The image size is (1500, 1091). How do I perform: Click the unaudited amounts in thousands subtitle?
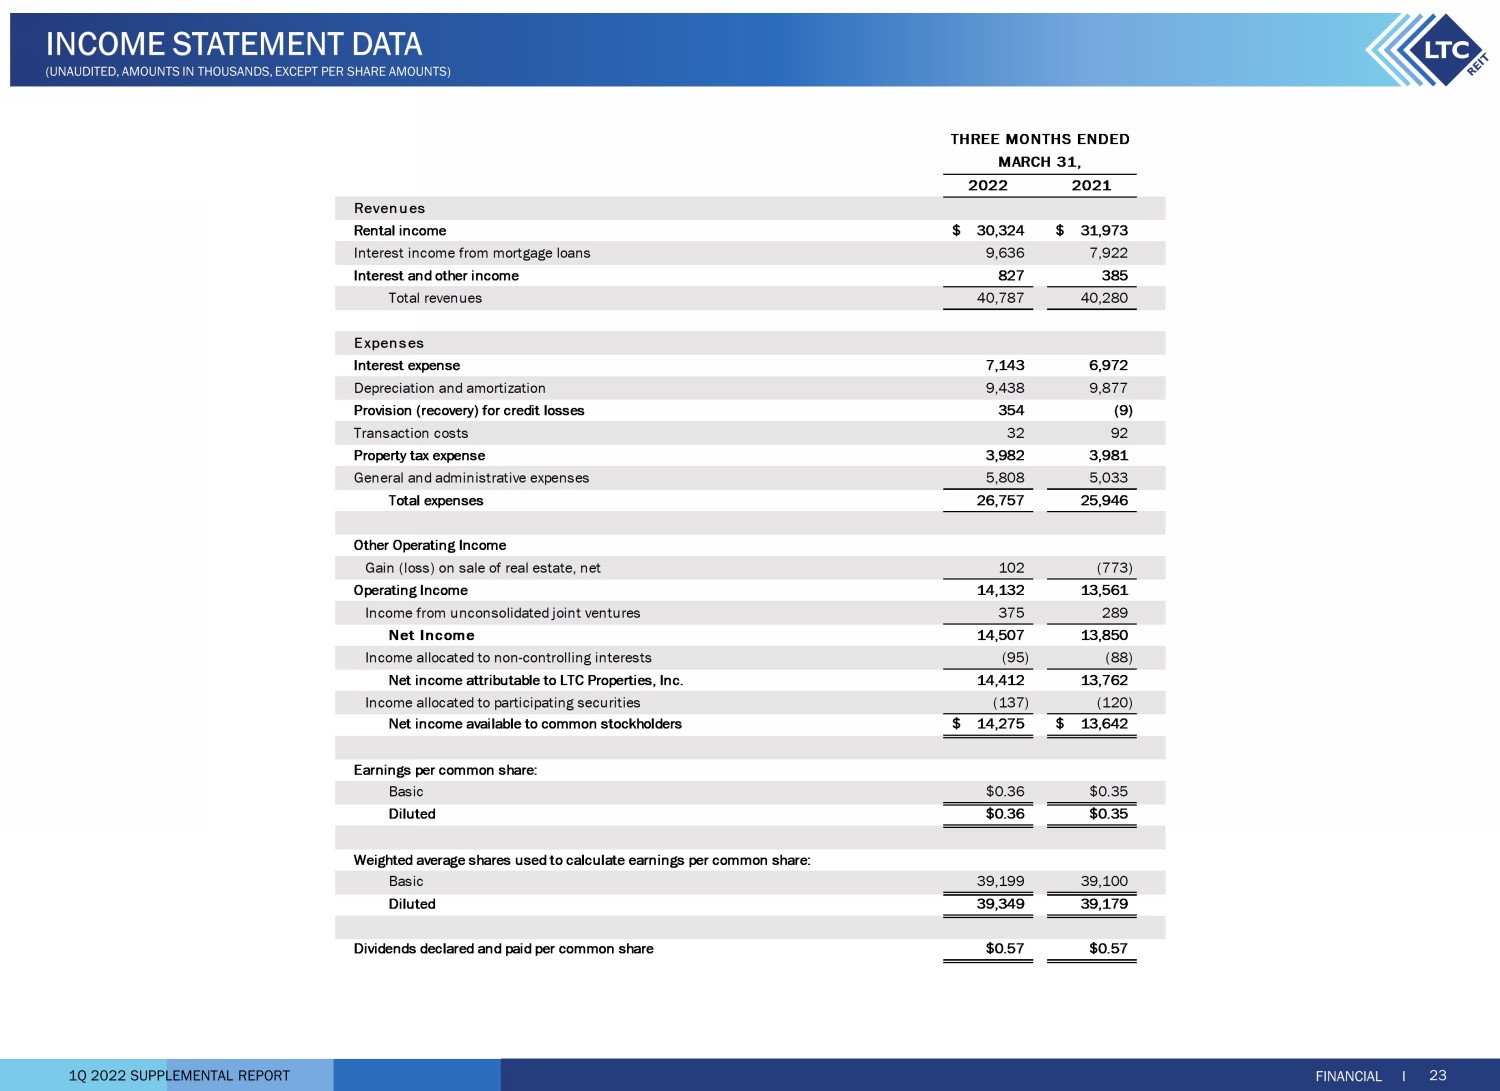[x=248, y=72]
